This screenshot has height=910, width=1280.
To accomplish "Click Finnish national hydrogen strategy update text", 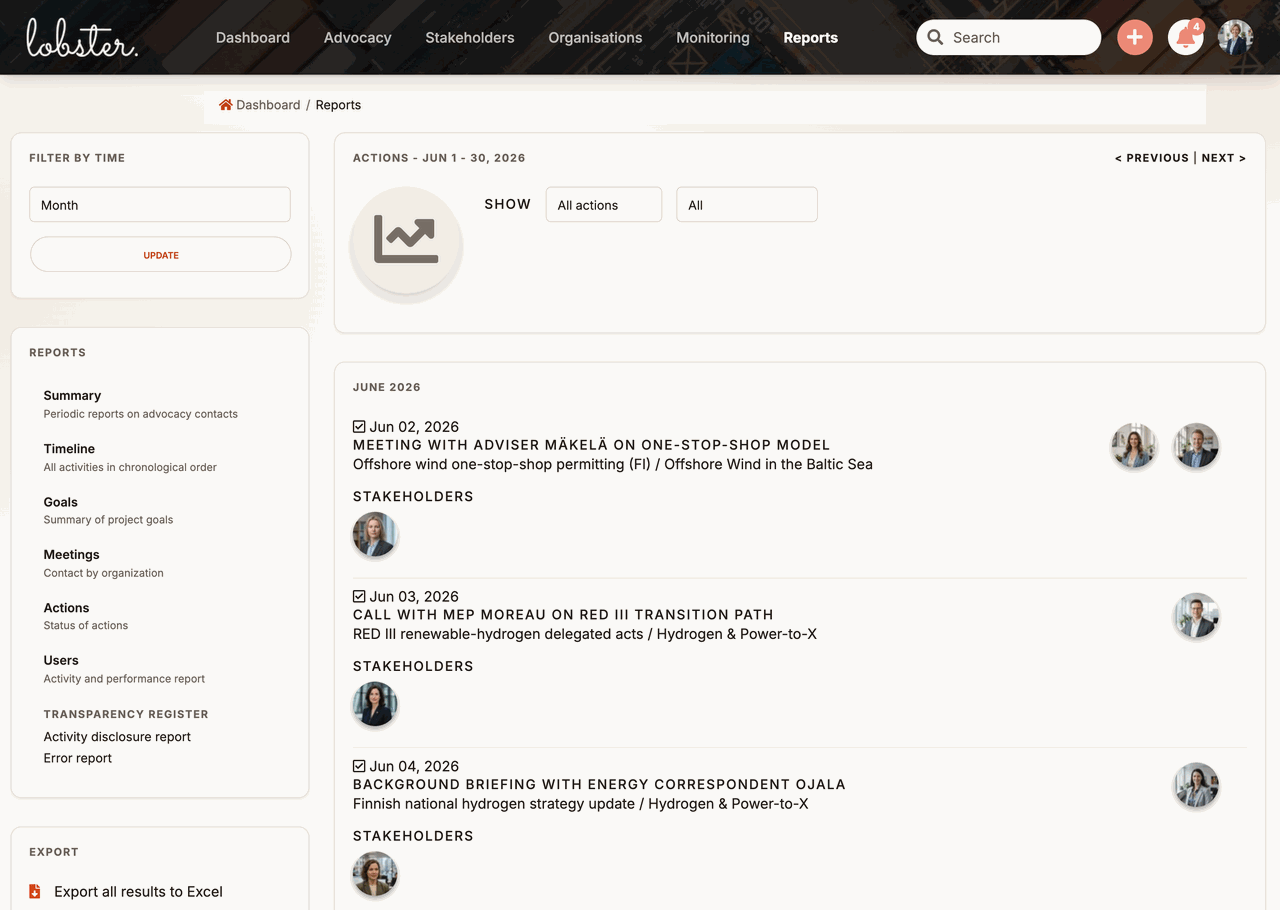I will pyautogui.click(x=494, y=804).
